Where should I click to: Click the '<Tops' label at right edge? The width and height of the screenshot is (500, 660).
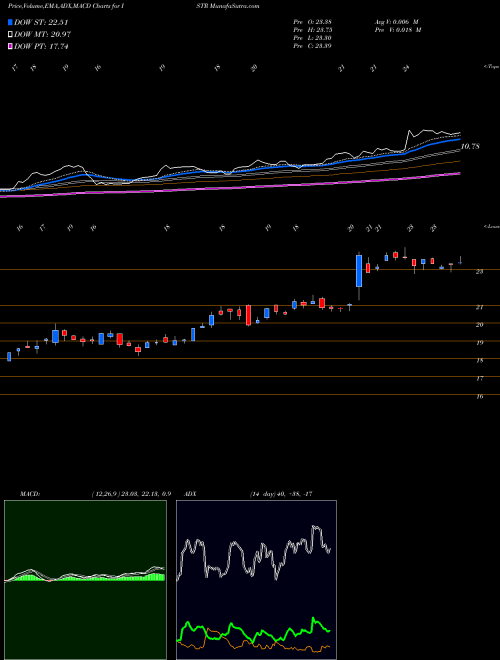tap(491, 67)
